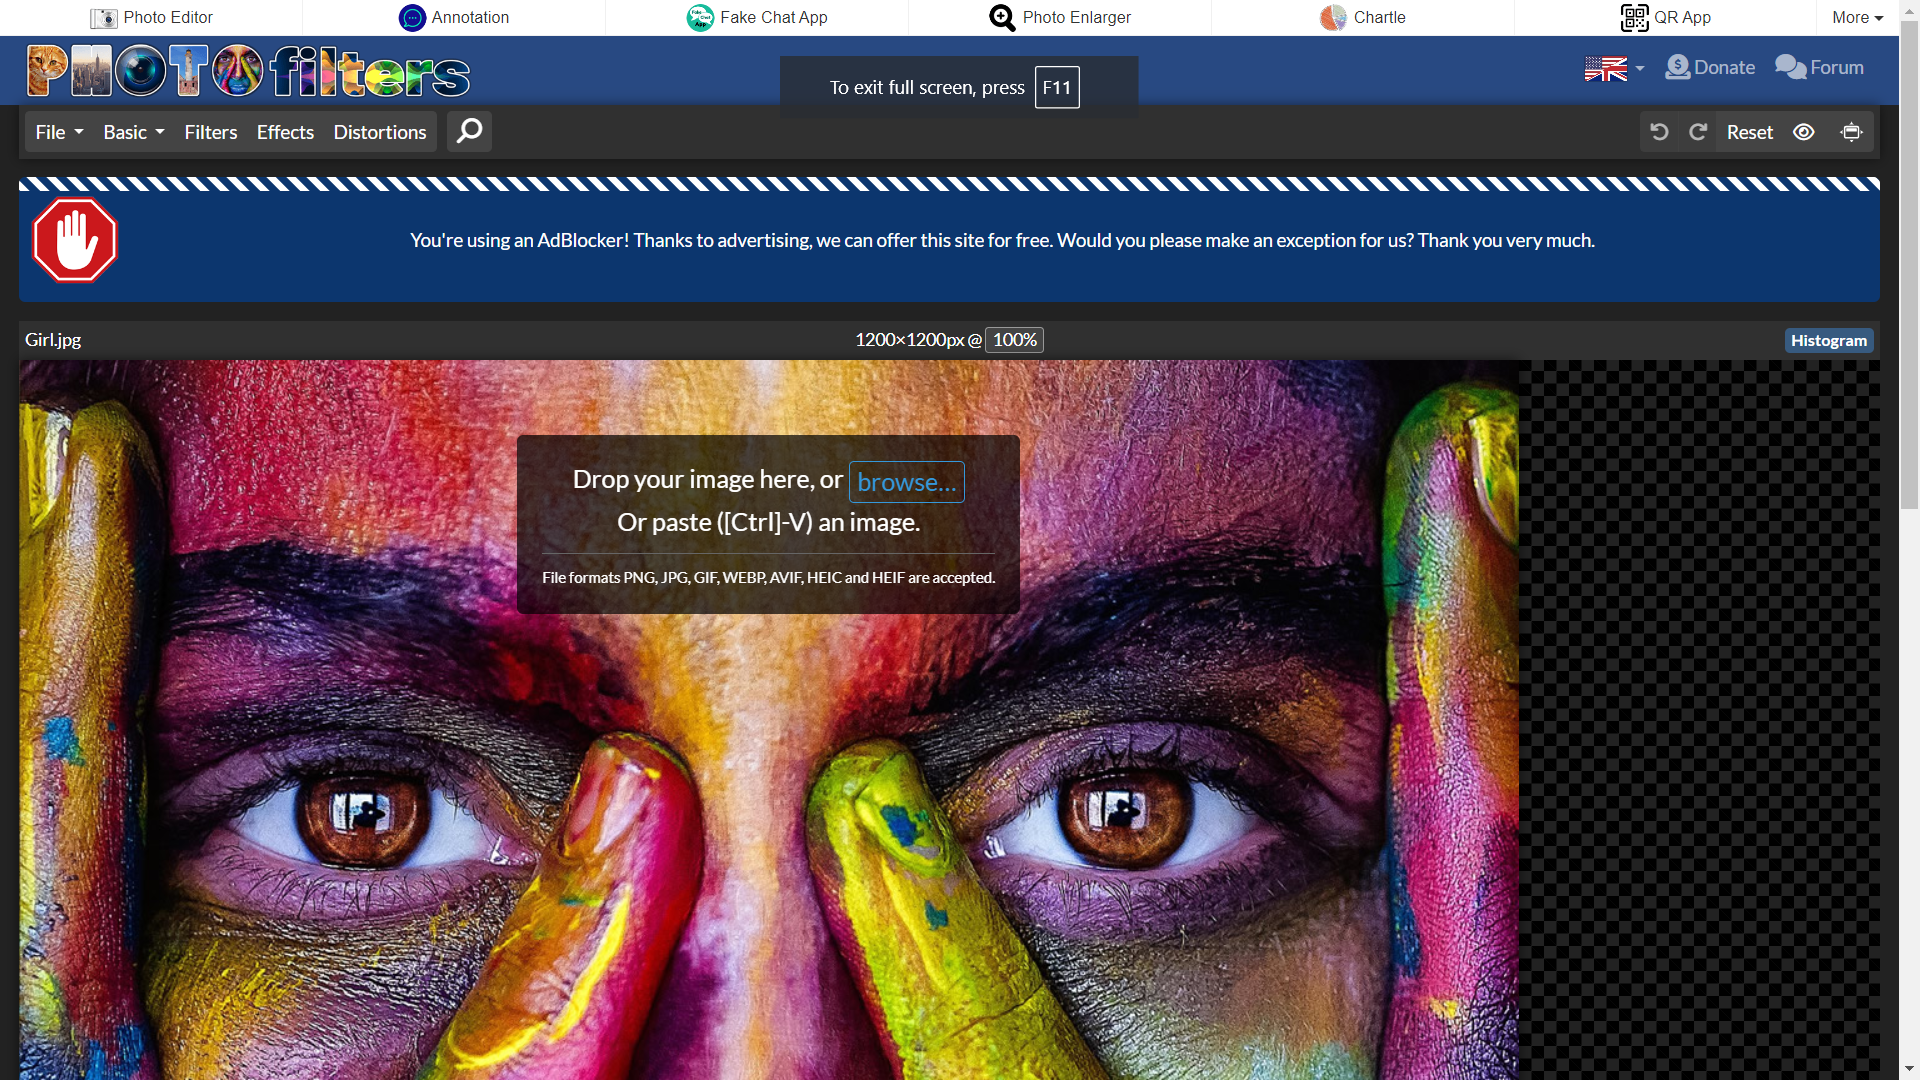This screenshot has height=1080, width=1920.
Task: Open the Fake Chat App link
Action: pyautogui.click(x=757, y=17)
